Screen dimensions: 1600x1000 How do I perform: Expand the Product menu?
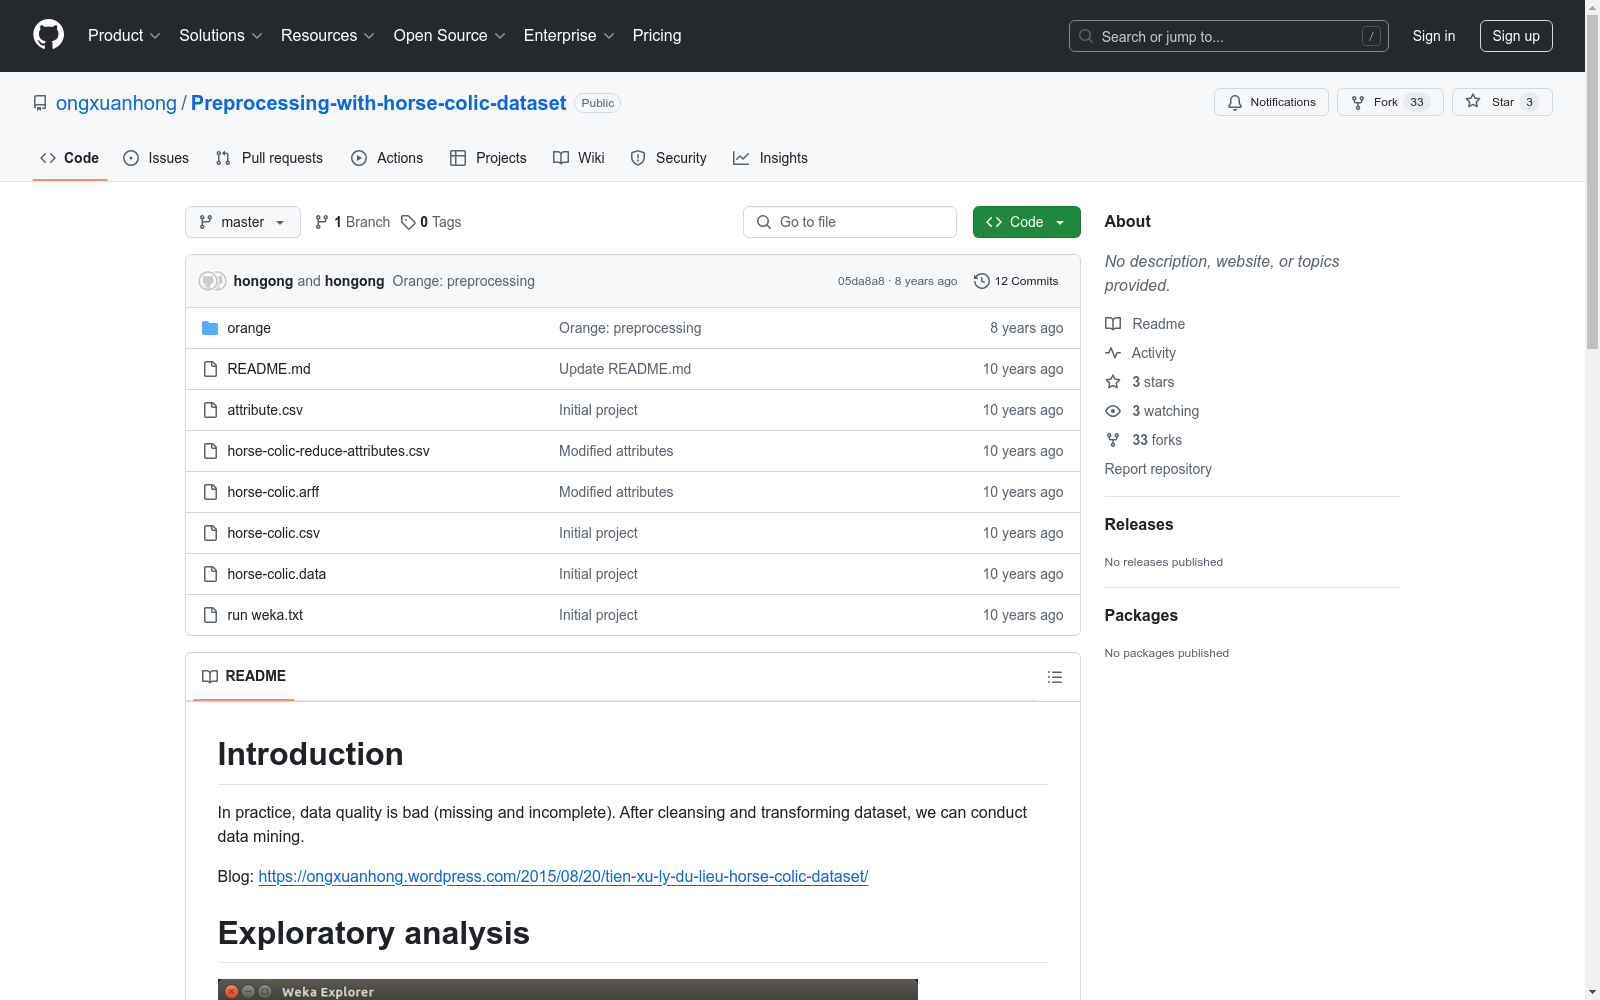[124, 35]
